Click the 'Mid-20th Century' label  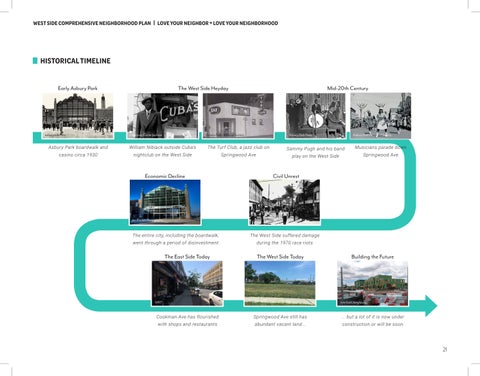point(348,88)
